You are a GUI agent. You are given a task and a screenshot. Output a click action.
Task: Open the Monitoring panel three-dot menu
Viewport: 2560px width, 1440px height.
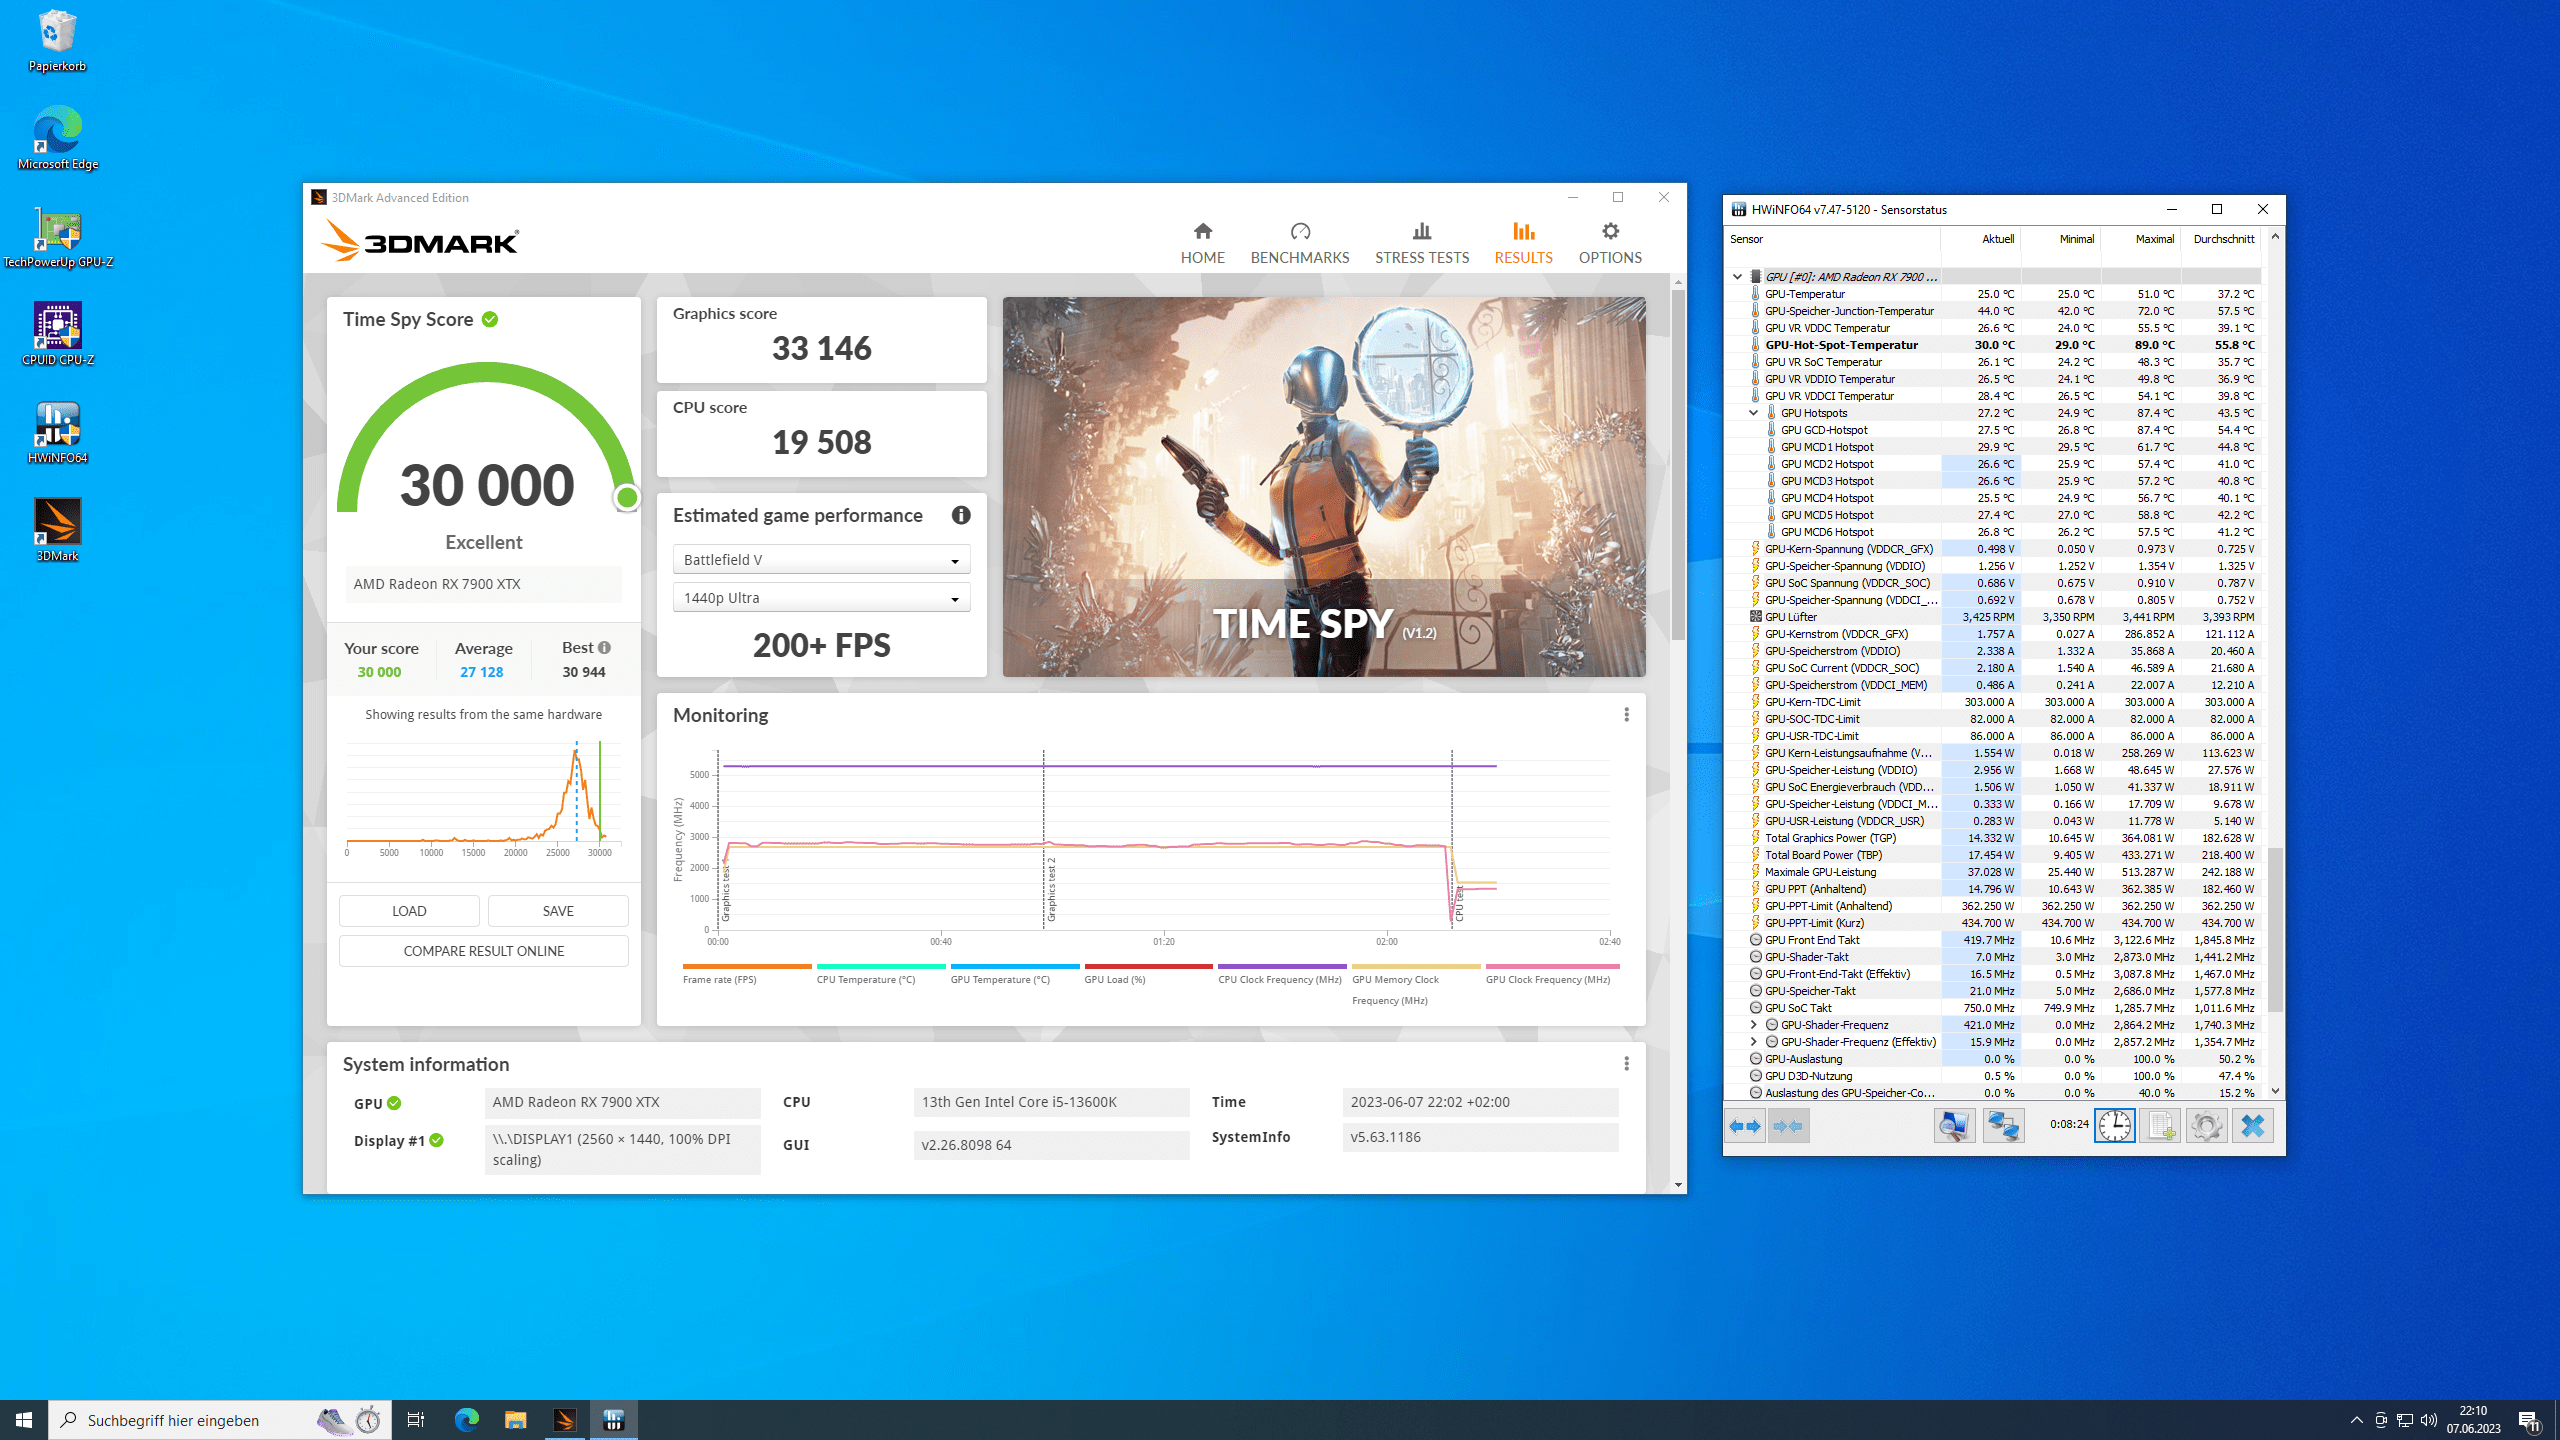click(x=1626, y=715)
